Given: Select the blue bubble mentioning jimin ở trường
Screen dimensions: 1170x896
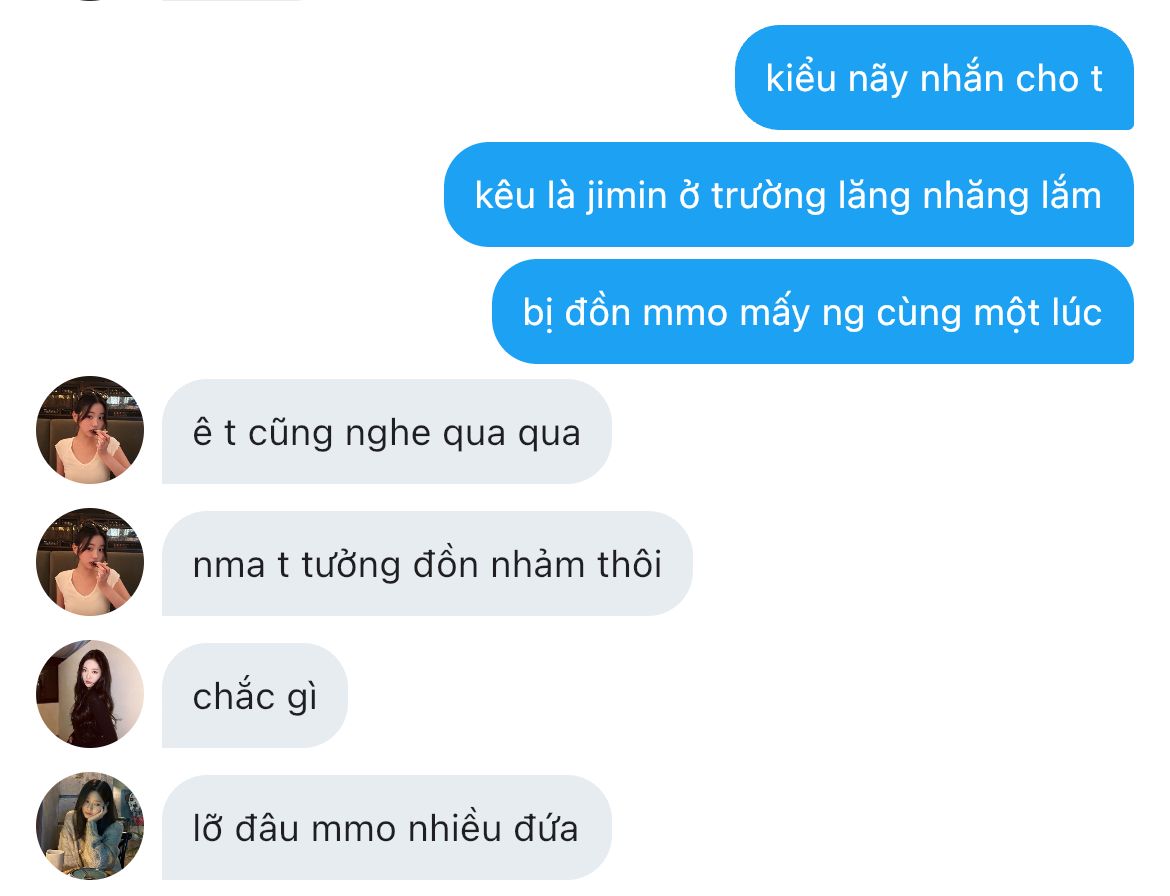Looking at the screenshot, I should click(789, 195).
